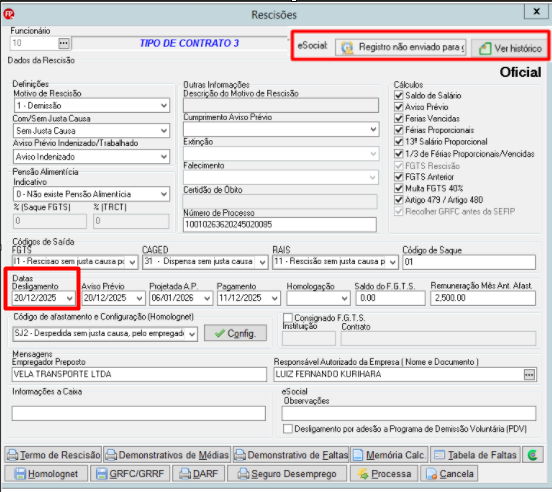Open Cumprimento Aviso Prévio dropdown
Viewport: 552px width, 492px height.
tap(281, 130)
